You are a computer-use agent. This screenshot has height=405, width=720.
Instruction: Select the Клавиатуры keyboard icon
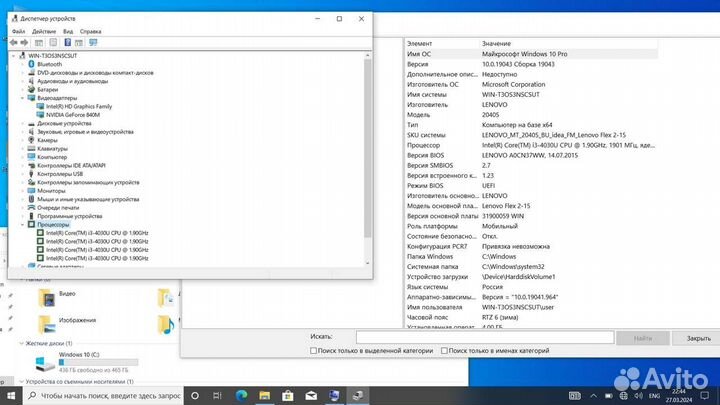31,148
